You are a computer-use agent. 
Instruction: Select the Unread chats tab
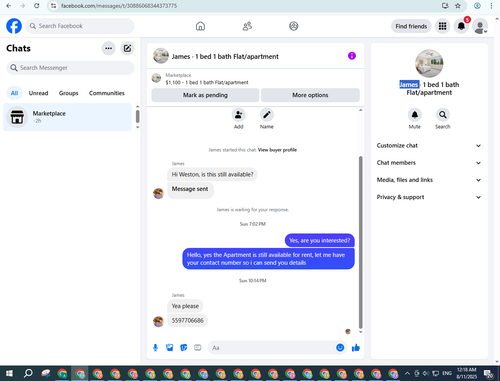(x=38, y=93)
